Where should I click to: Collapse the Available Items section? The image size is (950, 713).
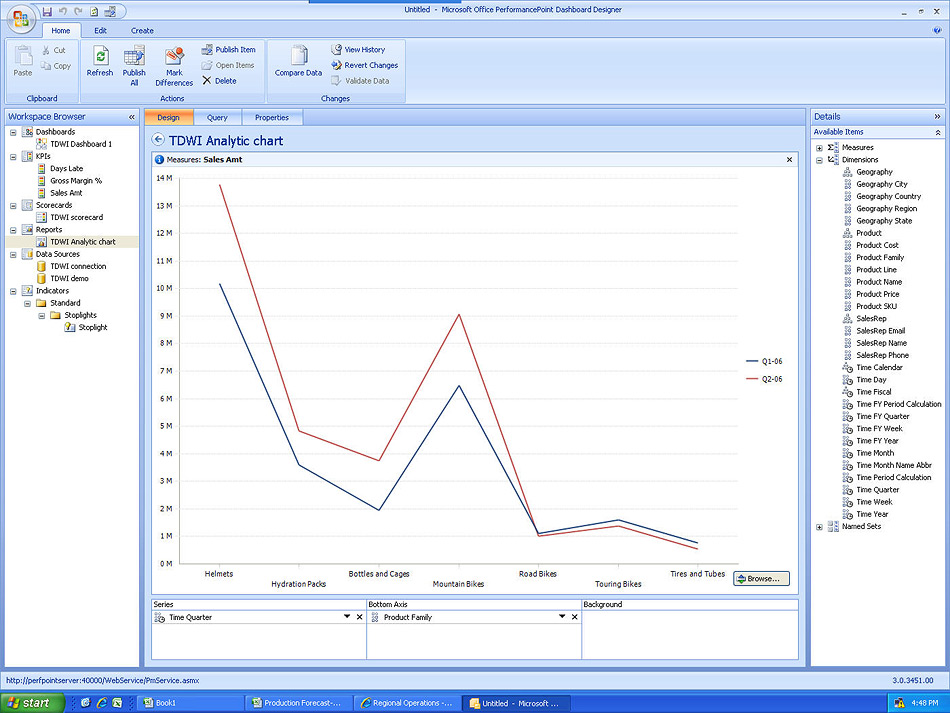point(937,132)
